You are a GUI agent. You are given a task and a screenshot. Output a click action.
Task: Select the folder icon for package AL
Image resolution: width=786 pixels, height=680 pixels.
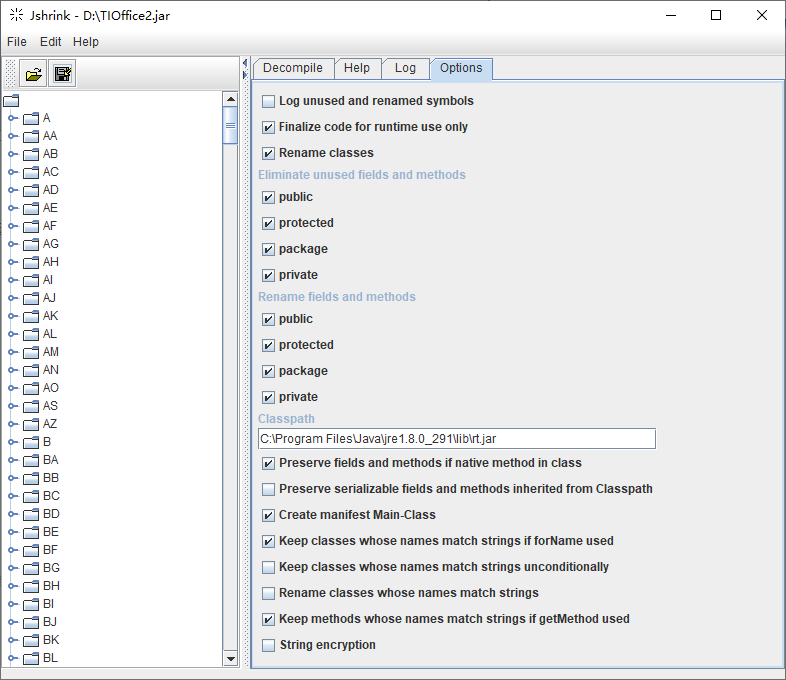[x=31, y=334]
